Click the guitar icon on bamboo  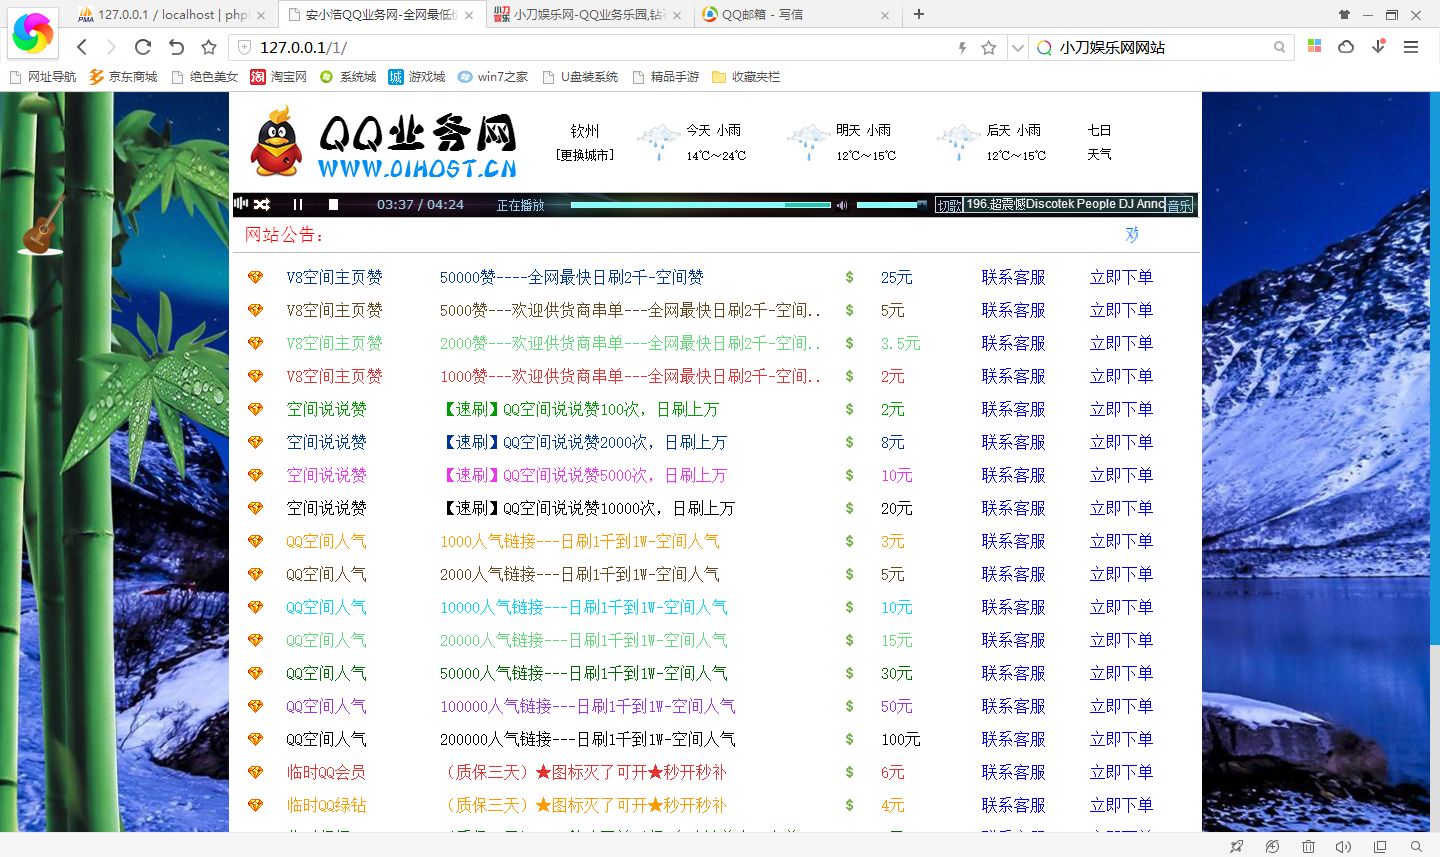pyautogui.click(x=43, y=226)
